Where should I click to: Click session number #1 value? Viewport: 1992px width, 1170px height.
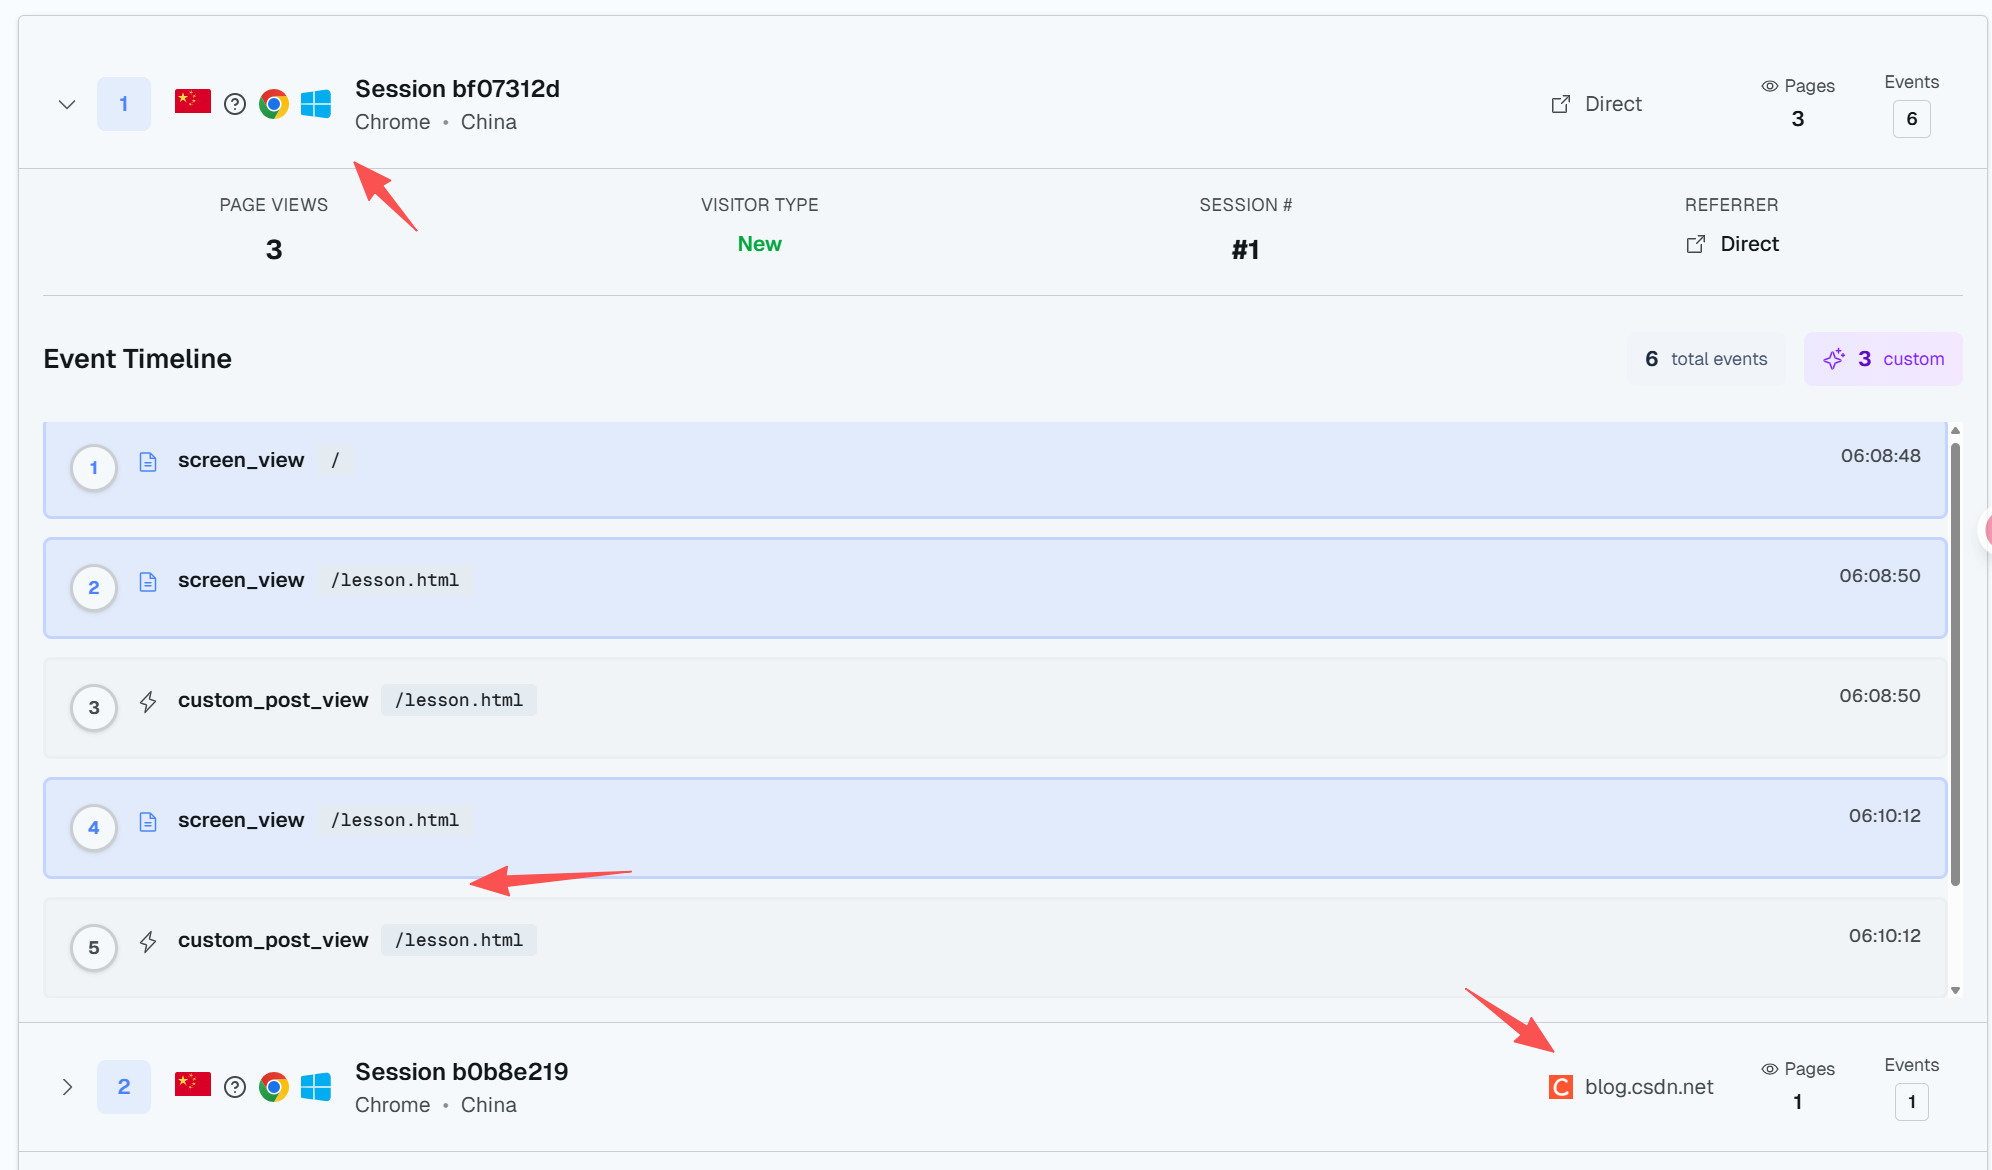coord(1245,250)
